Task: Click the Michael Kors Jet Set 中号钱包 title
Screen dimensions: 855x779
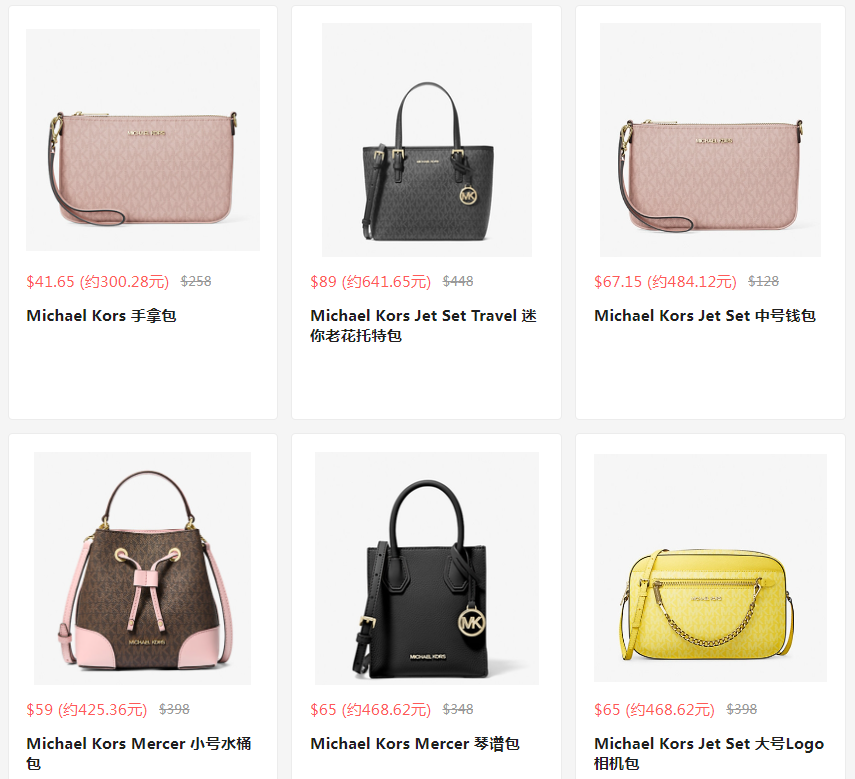Action: click(705, 316)
